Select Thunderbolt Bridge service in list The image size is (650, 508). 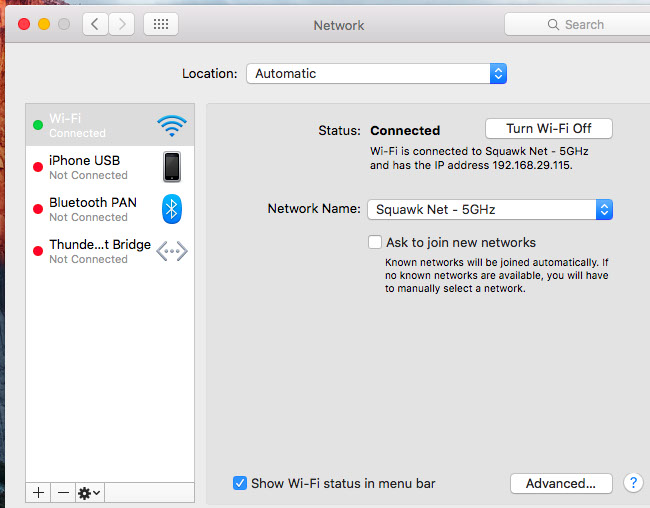(110, 250)
